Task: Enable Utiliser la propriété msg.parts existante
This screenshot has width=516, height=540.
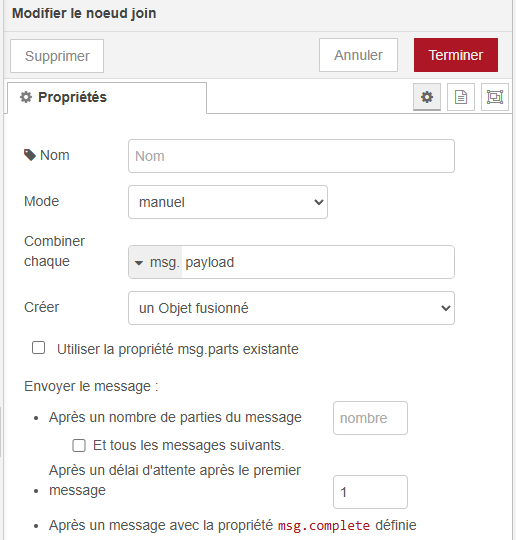Action: (x=38, y=348)
